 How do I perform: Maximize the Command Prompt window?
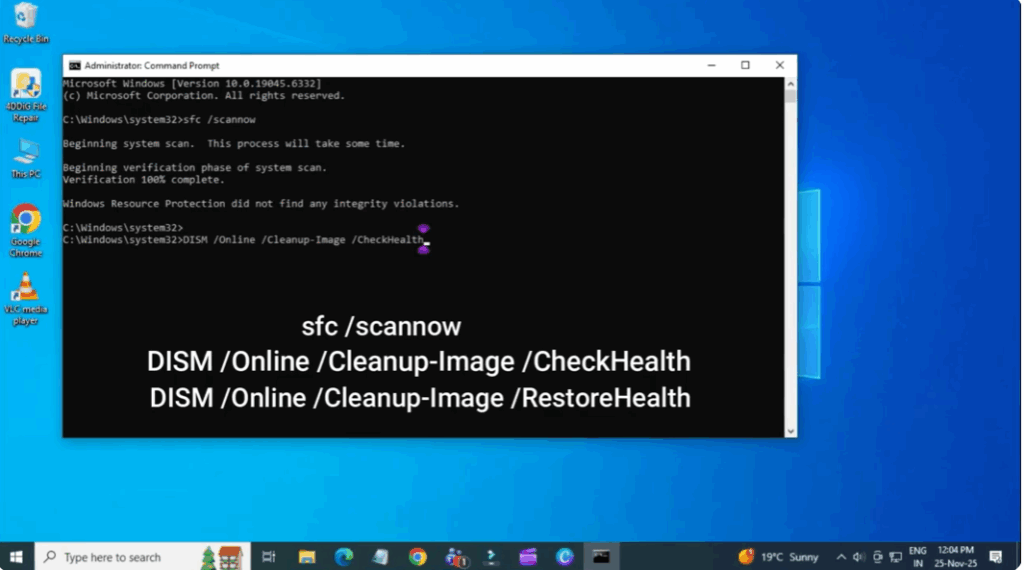745,65
